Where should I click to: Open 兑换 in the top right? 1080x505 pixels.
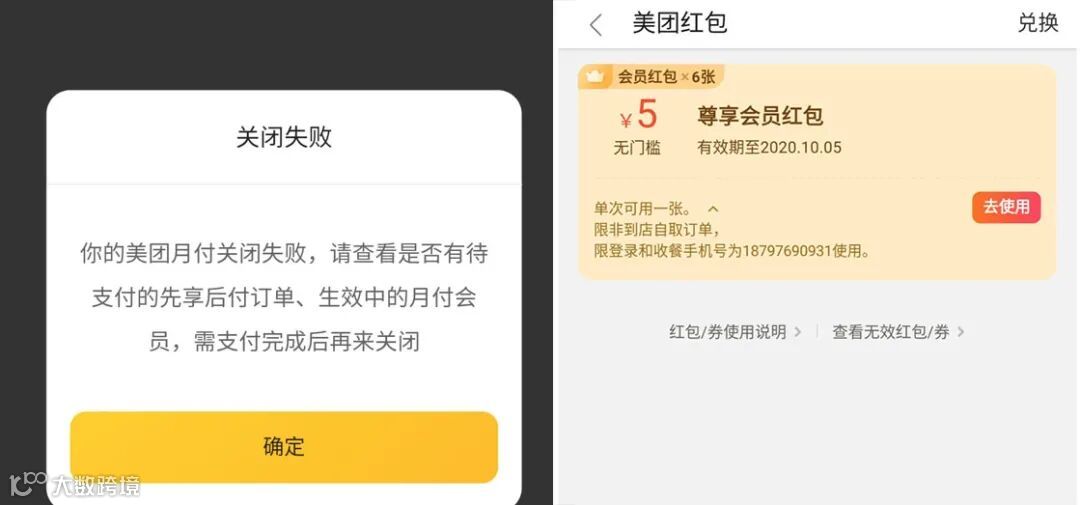[x=1037, y=23]
